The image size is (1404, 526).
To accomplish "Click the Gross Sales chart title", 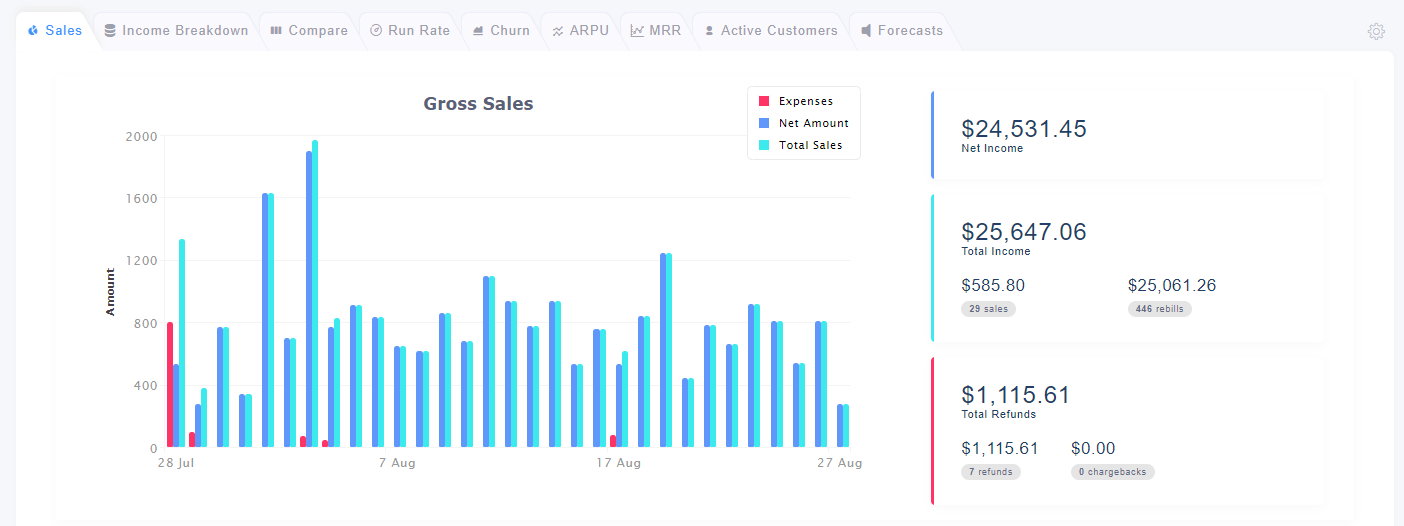I will [478, 104].
